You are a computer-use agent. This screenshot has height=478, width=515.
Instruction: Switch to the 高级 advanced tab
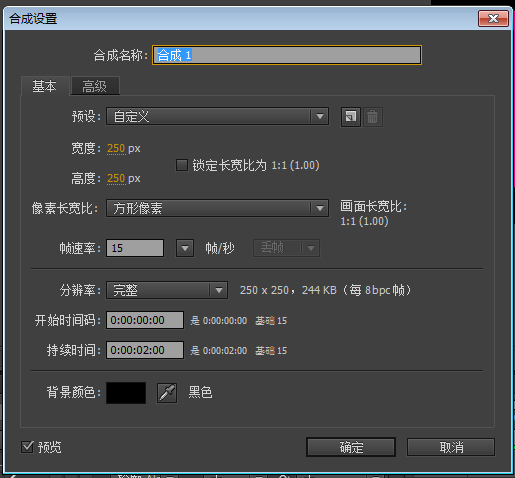coord(95,86)
